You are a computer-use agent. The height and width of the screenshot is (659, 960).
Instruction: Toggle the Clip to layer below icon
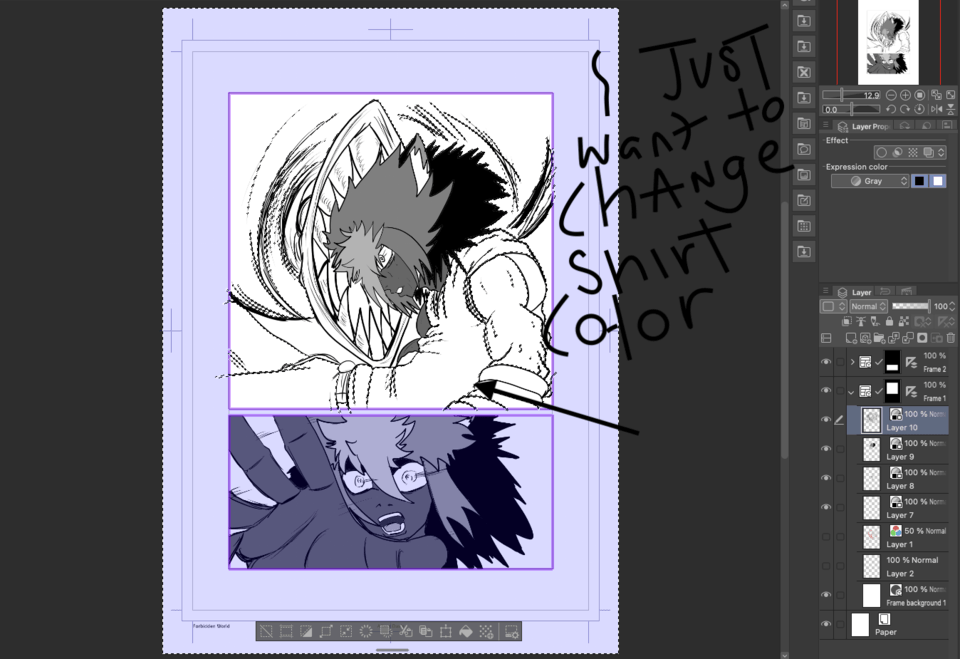tap(847, 321)
